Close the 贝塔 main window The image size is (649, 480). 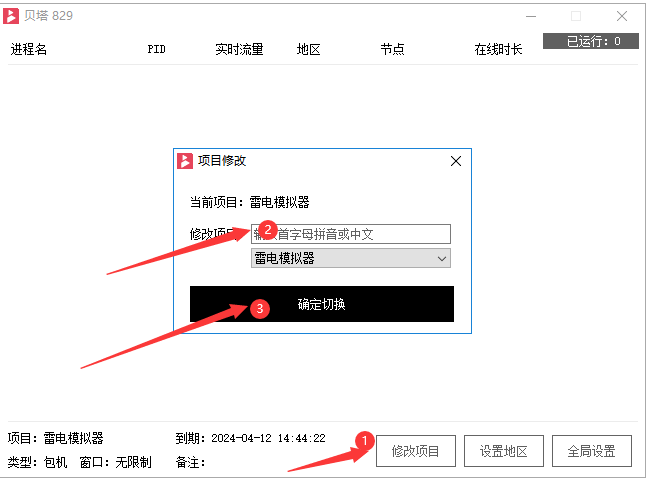pos(622,17)
